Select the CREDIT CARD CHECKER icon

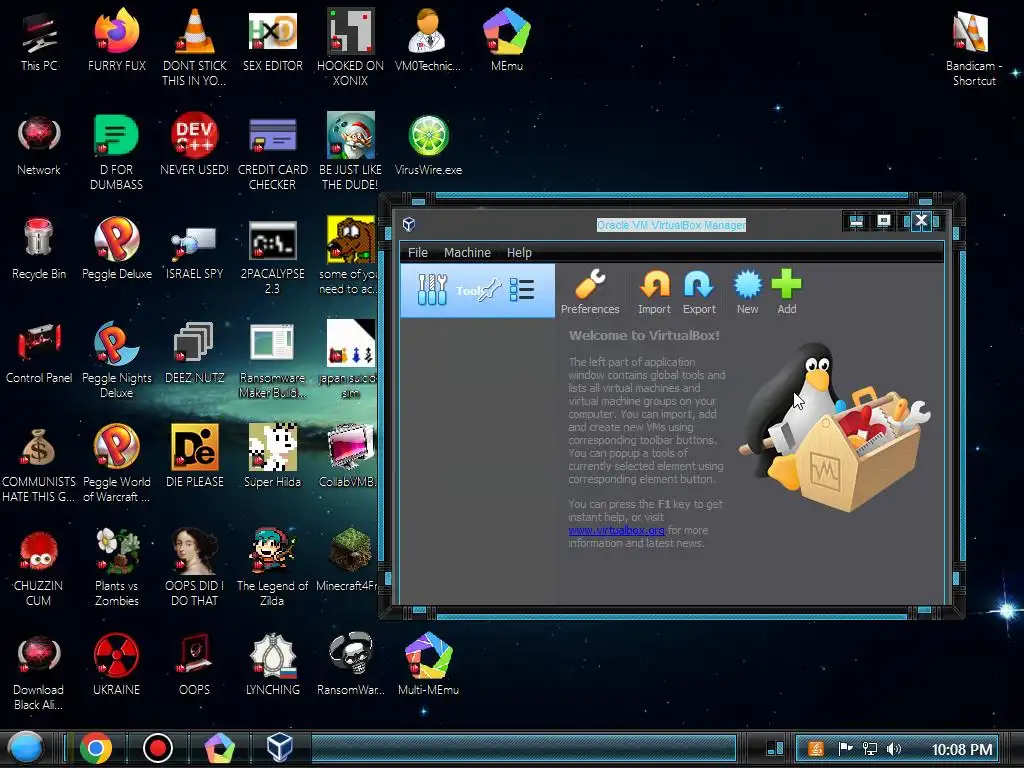[x=273, y=153]
